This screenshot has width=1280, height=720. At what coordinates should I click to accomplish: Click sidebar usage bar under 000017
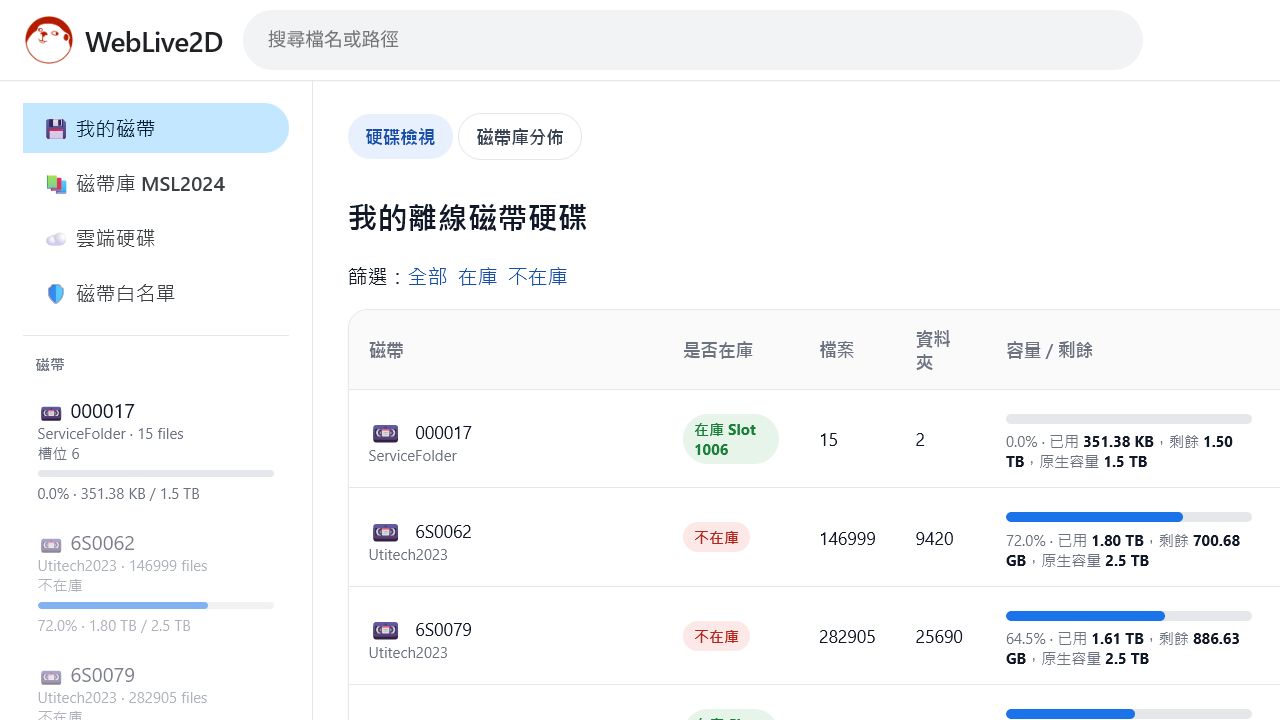156,473
